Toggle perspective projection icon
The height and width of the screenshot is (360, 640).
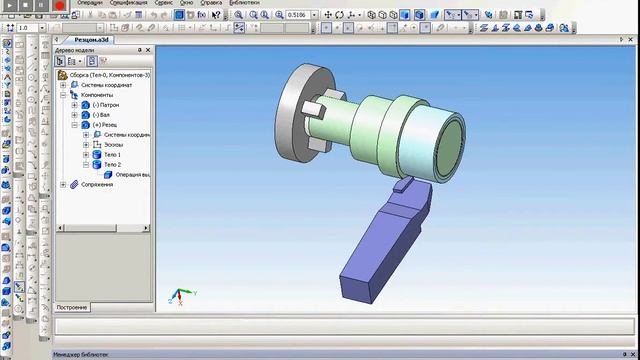click(434, 15)
